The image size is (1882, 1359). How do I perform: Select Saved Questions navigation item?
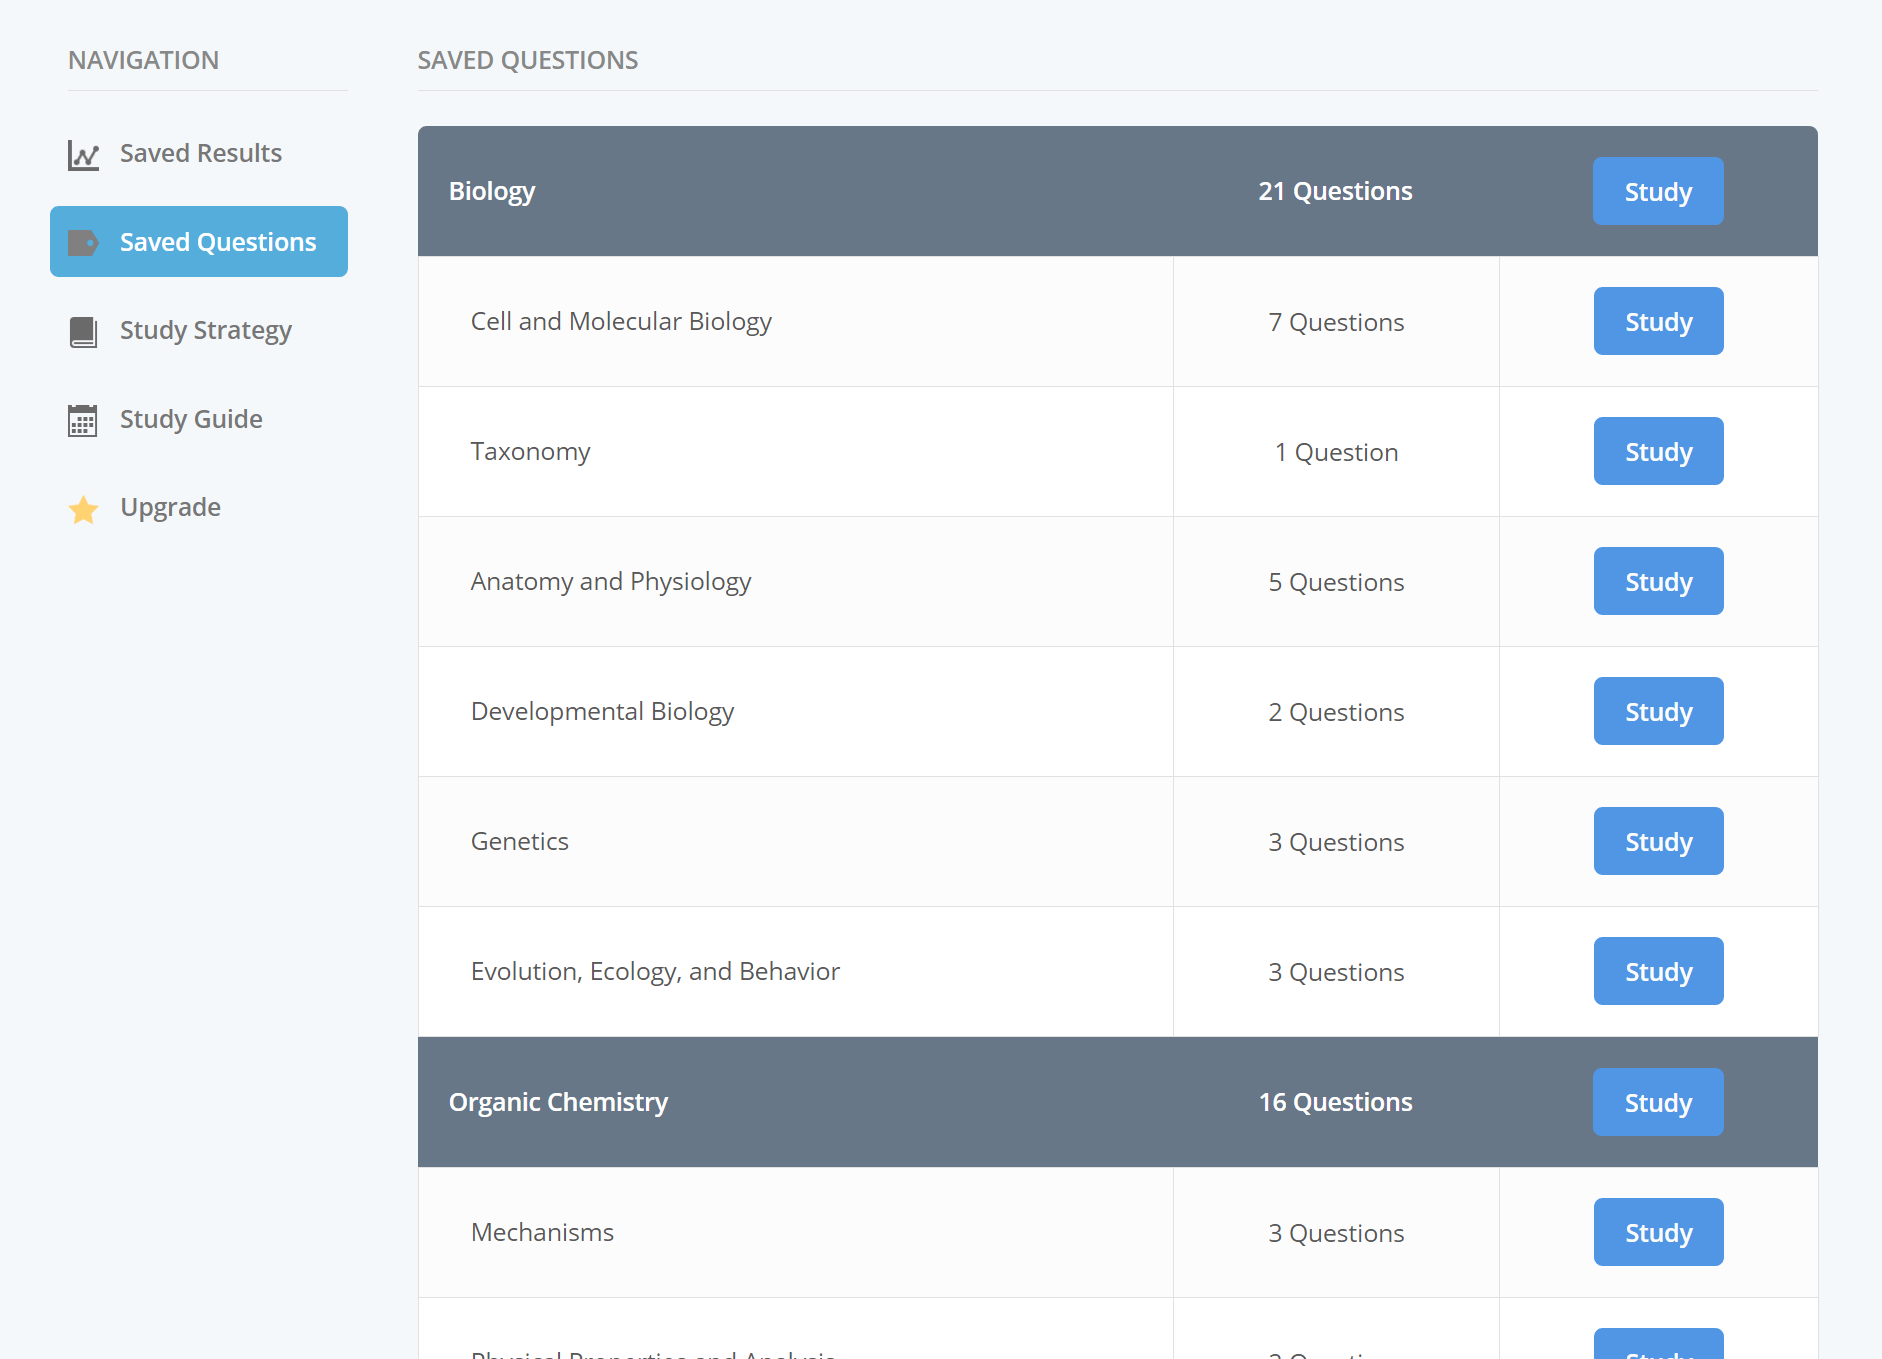(199, 242)
